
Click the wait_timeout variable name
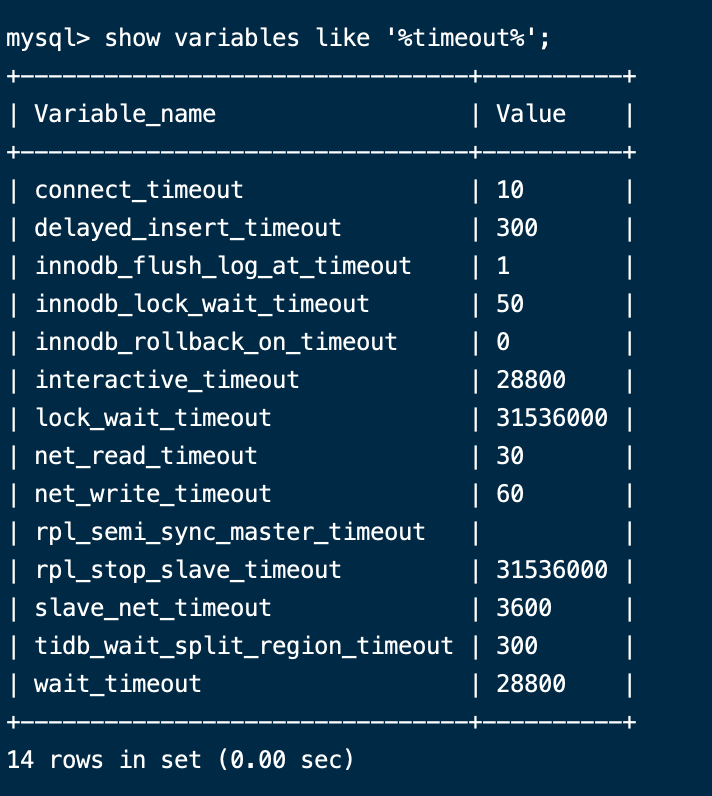pyautogui.click(x=117, y=684)
